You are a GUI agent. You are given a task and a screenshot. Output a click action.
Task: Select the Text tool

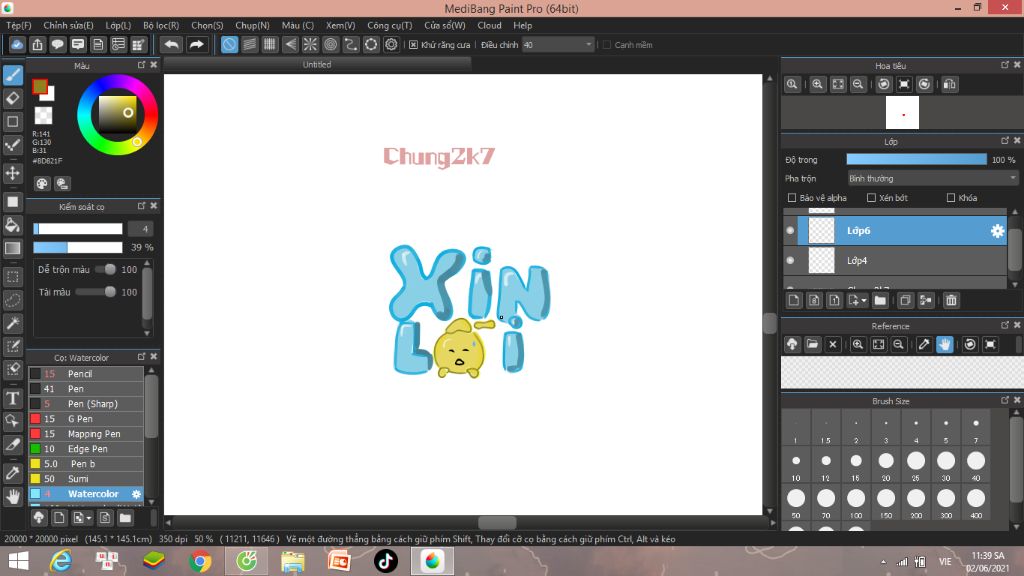coord(13,398)
